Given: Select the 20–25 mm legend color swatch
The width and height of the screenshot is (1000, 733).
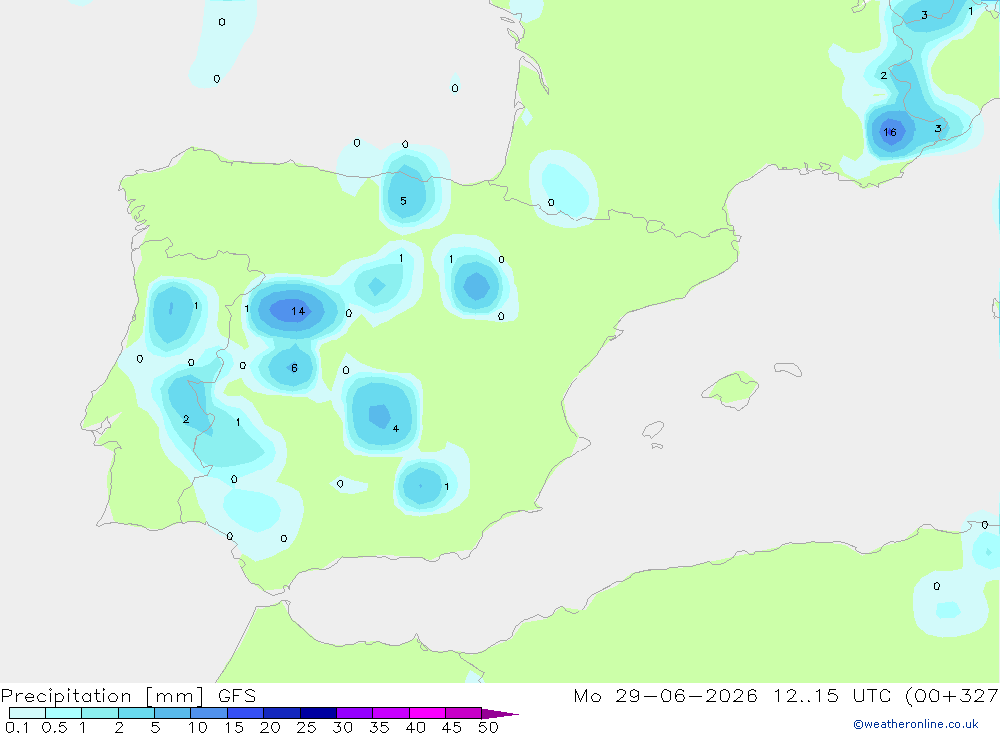Looking at the screenshot, I should pos(282,713).
